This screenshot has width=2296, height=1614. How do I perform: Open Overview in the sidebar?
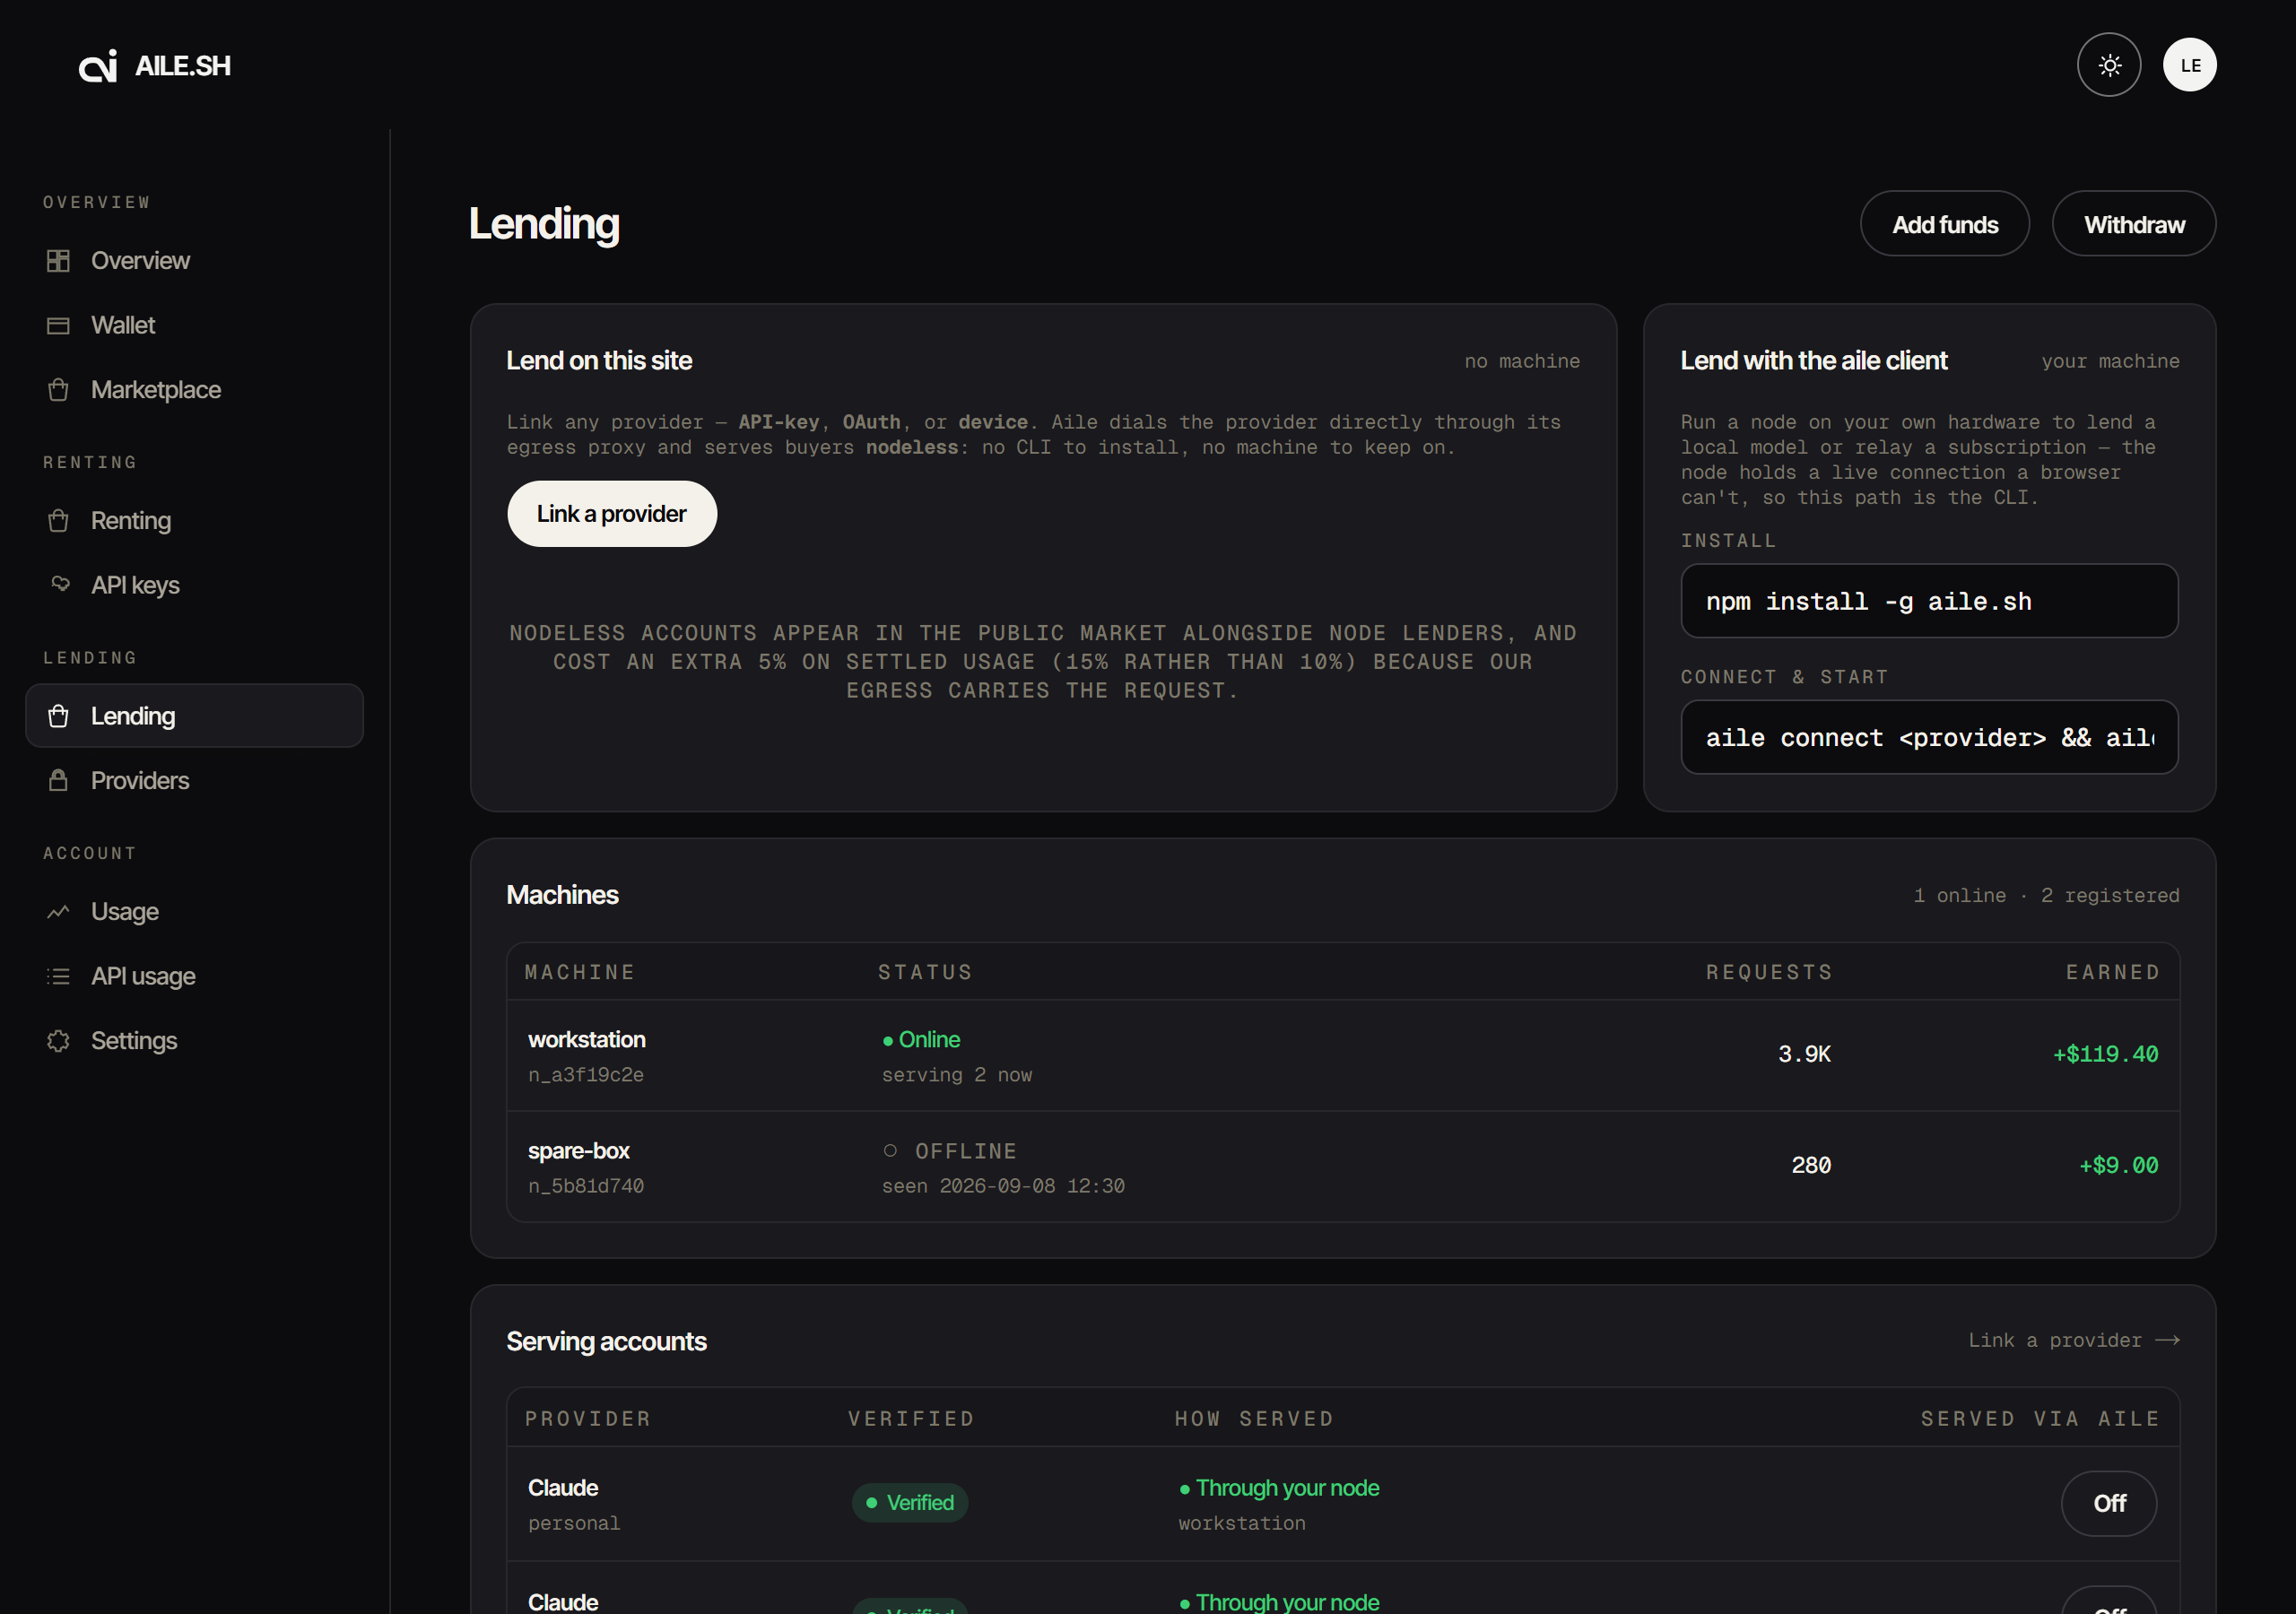[194, 261]
